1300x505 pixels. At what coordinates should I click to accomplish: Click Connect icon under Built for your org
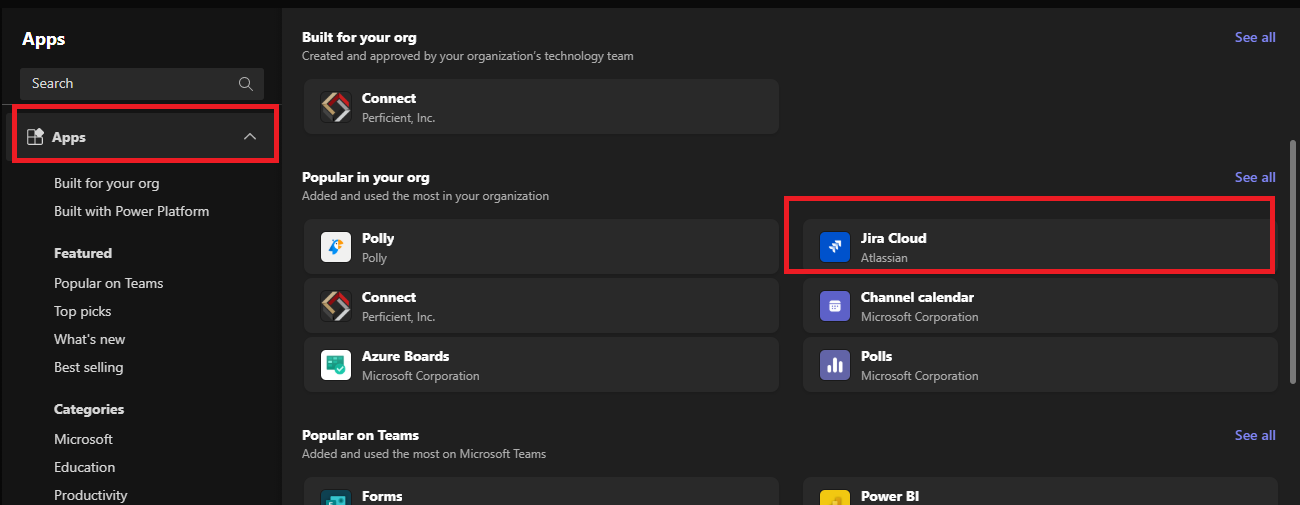[x=336, y=107]
